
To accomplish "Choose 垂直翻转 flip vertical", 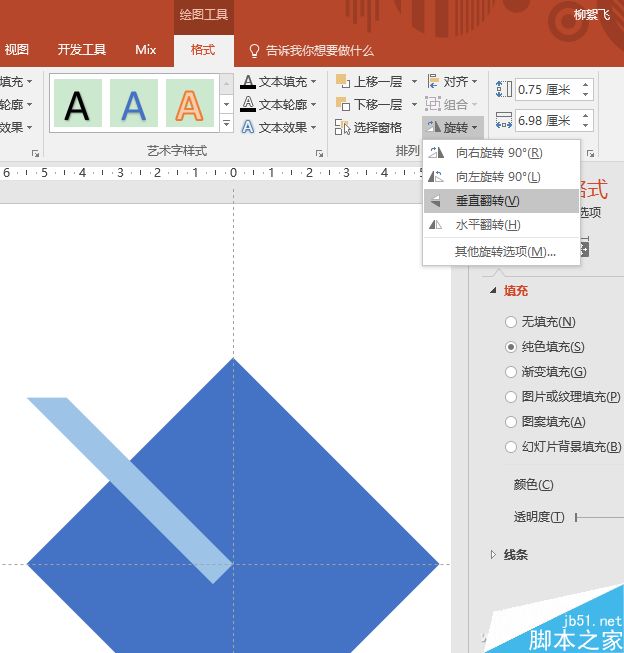I will tap(502, 201).
